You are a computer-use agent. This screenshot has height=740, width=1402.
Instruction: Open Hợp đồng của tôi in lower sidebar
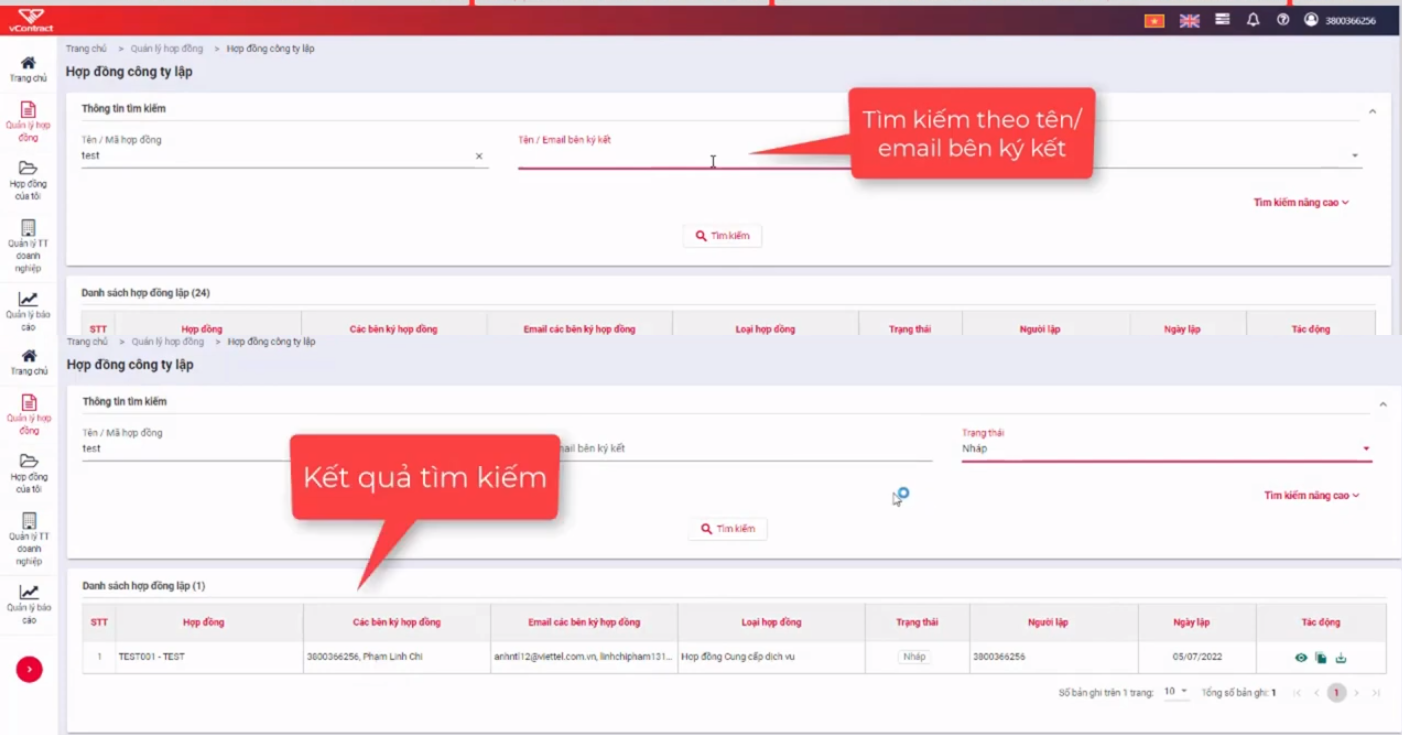tap(28, 473)
